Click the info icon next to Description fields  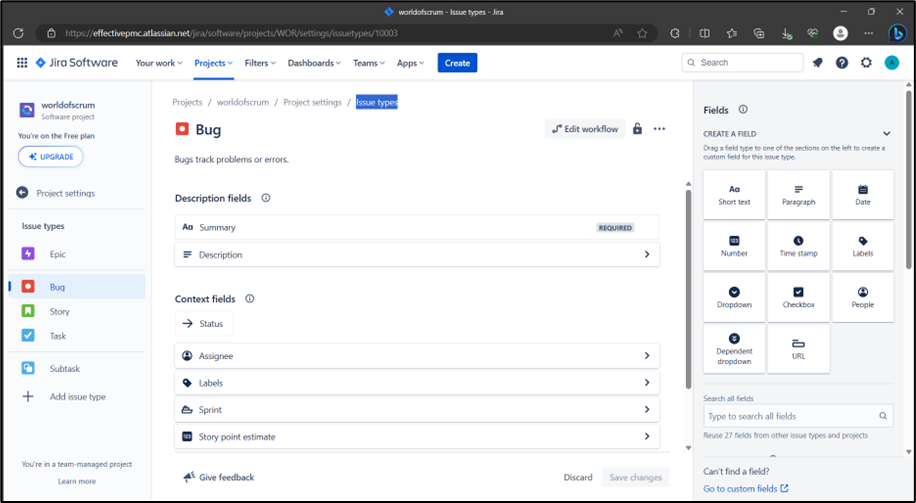click(x=266, y=198)
